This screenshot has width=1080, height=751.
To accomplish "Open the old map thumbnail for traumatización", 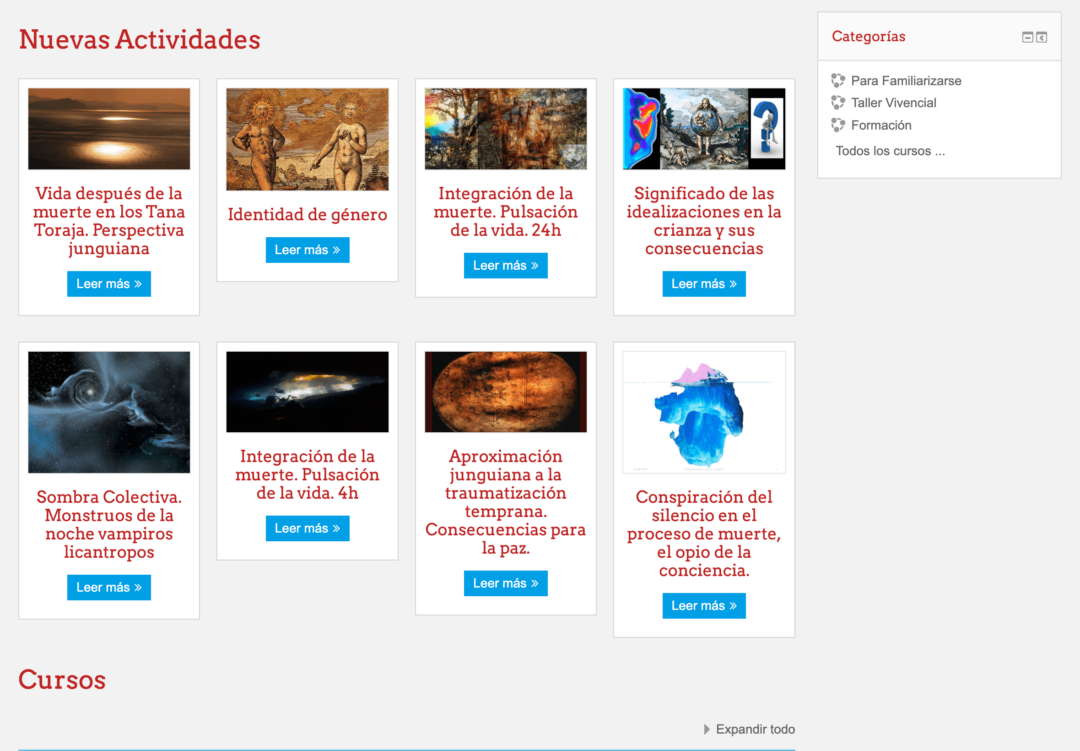I will click(506, 392).
